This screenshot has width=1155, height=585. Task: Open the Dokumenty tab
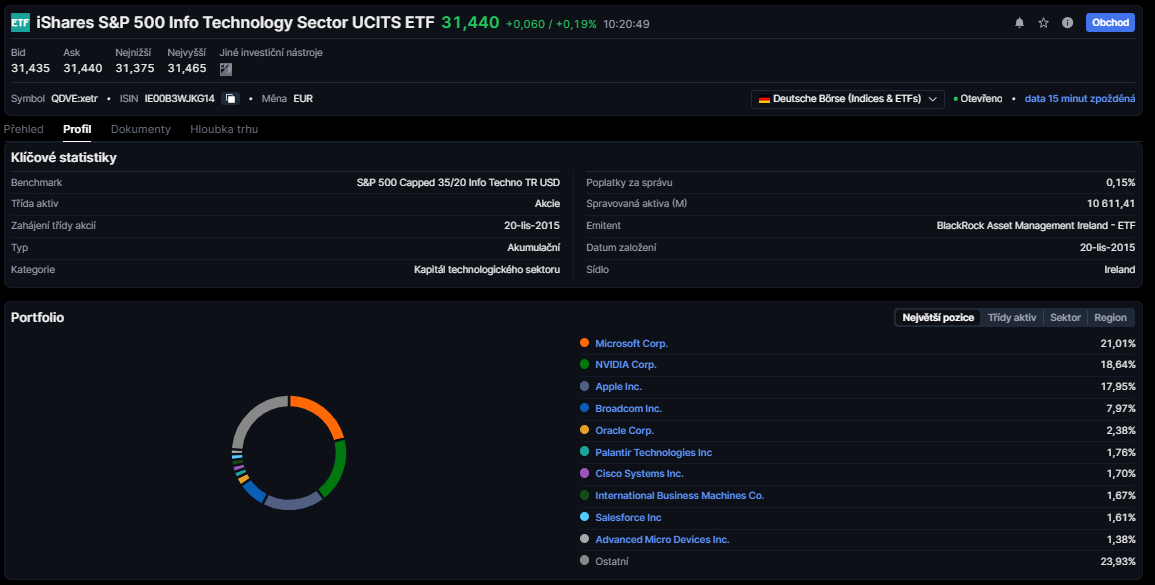(x=141, y=129)
